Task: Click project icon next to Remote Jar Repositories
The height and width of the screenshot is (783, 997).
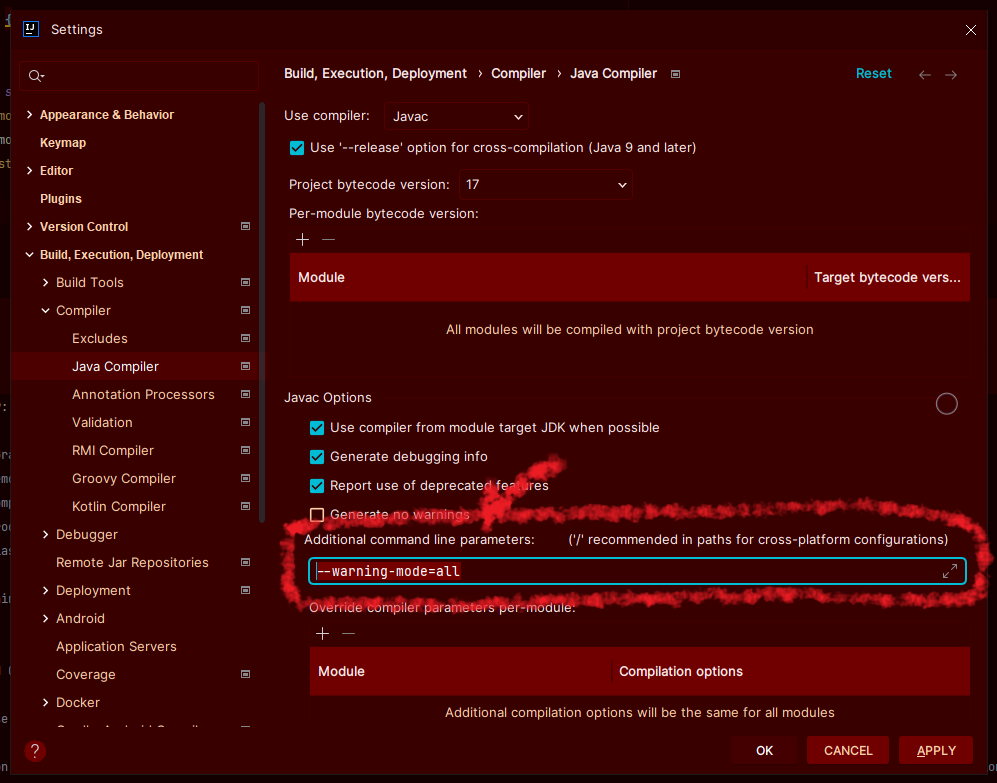Action: [245, 562]
